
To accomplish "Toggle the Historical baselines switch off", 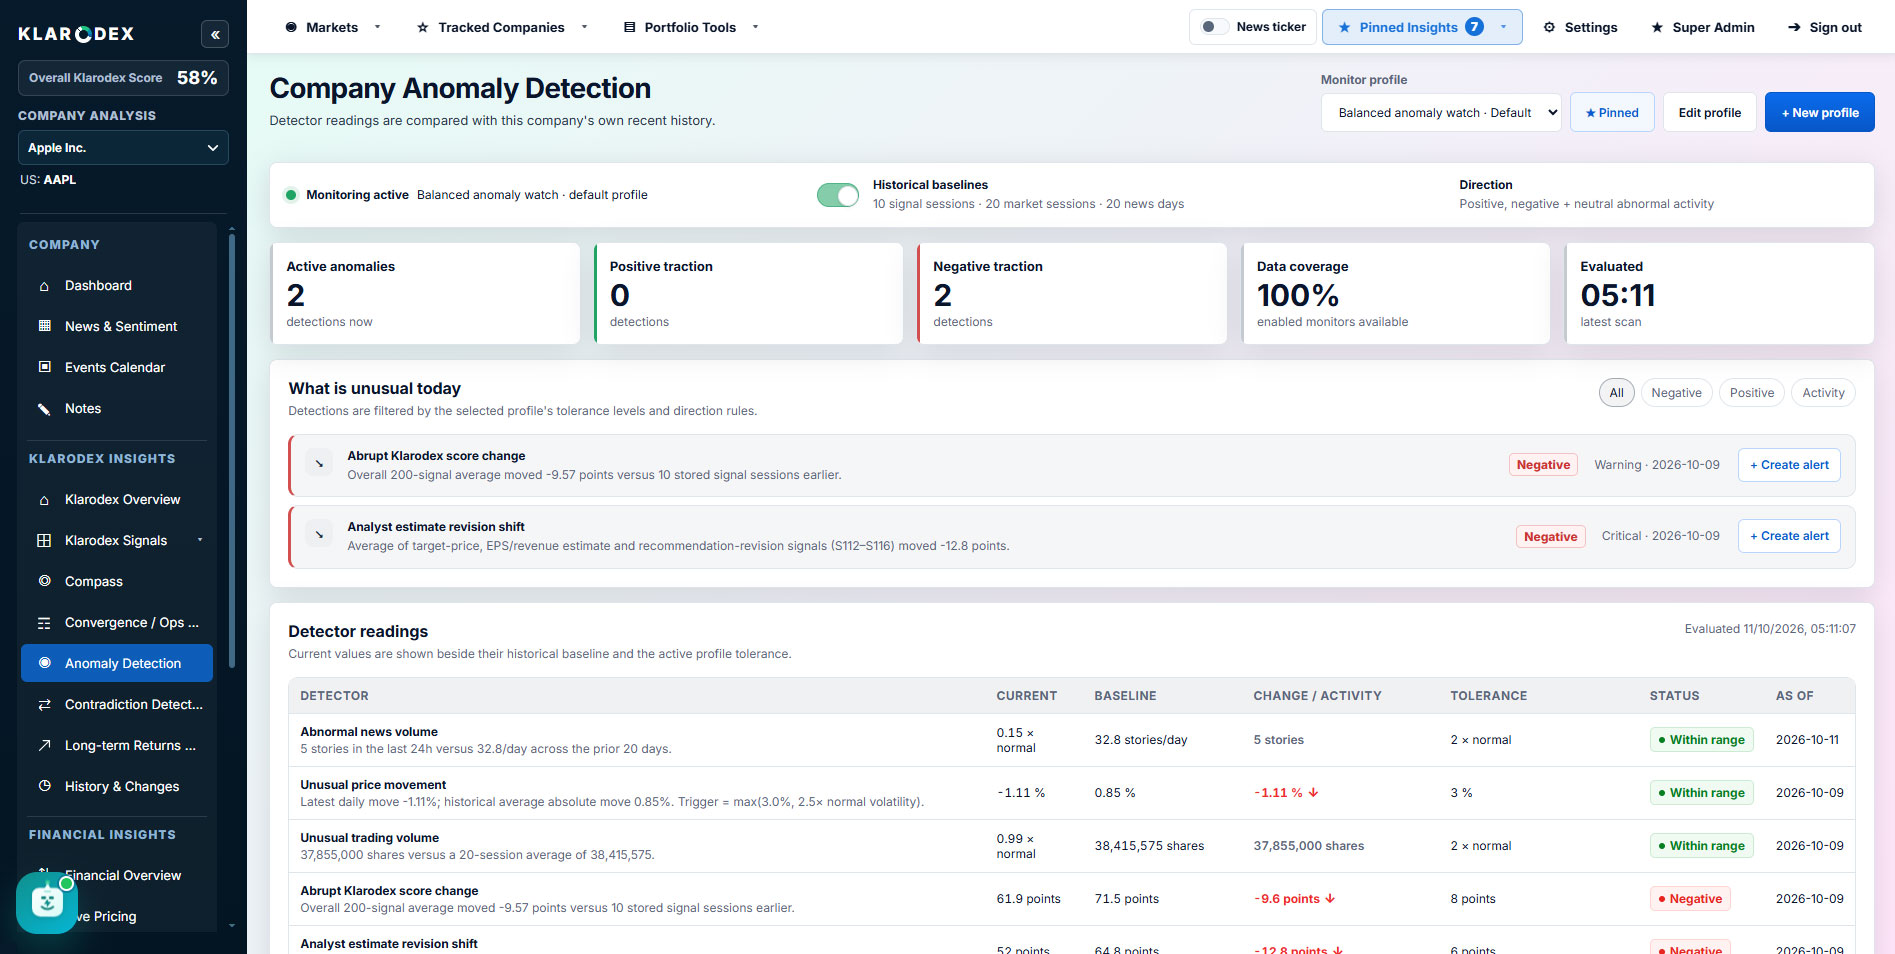I will pyautogui.click(x=838, y=195).
